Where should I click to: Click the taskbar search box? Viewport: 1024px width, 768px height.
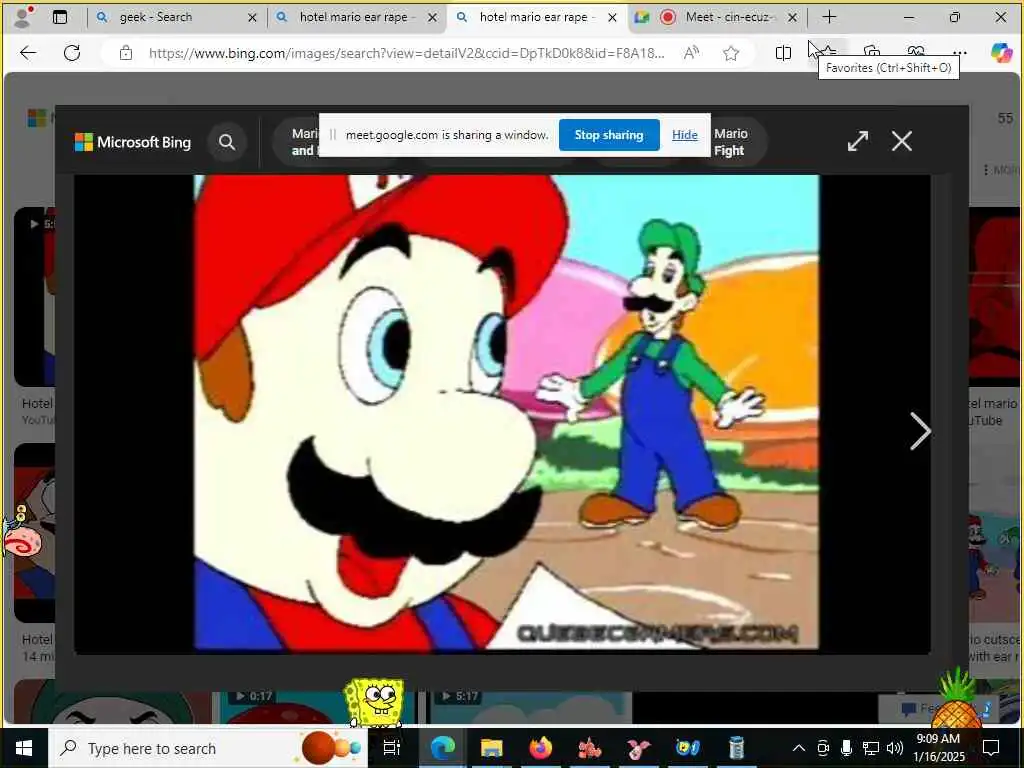(208, 748)
